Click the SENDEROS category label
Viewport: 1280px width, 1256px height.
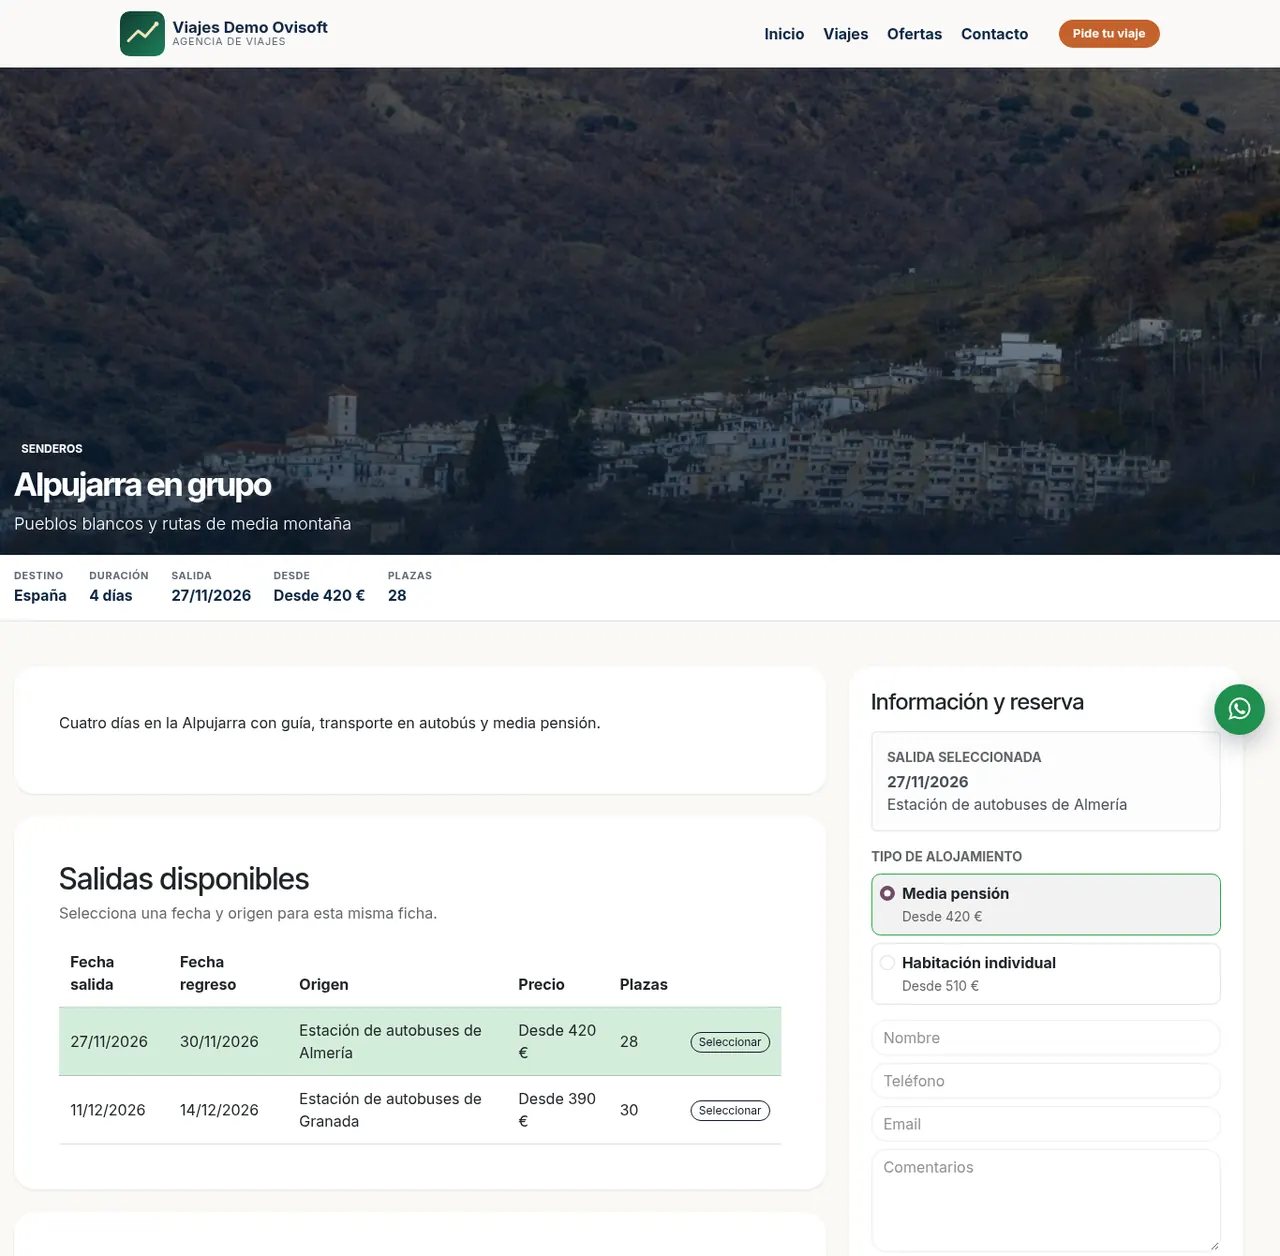[x=52, y=449]
